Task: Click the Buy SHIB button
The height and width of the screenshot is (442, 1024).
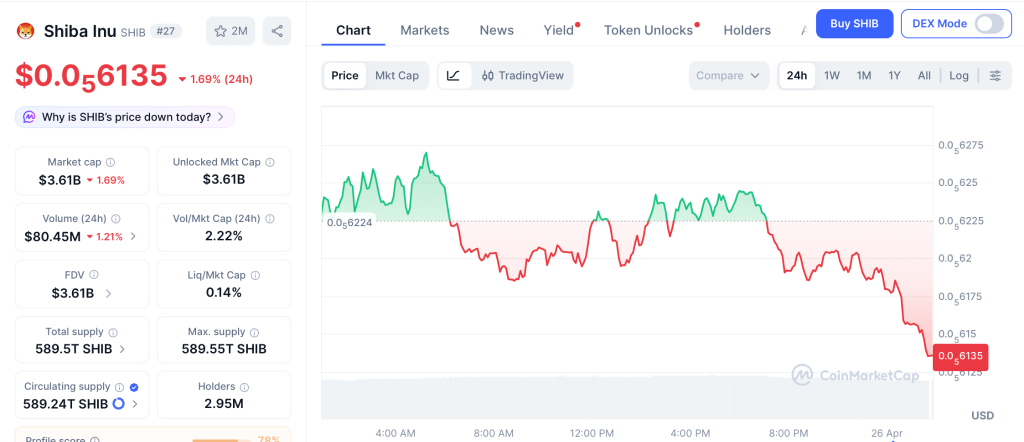Action: point(854,23)
